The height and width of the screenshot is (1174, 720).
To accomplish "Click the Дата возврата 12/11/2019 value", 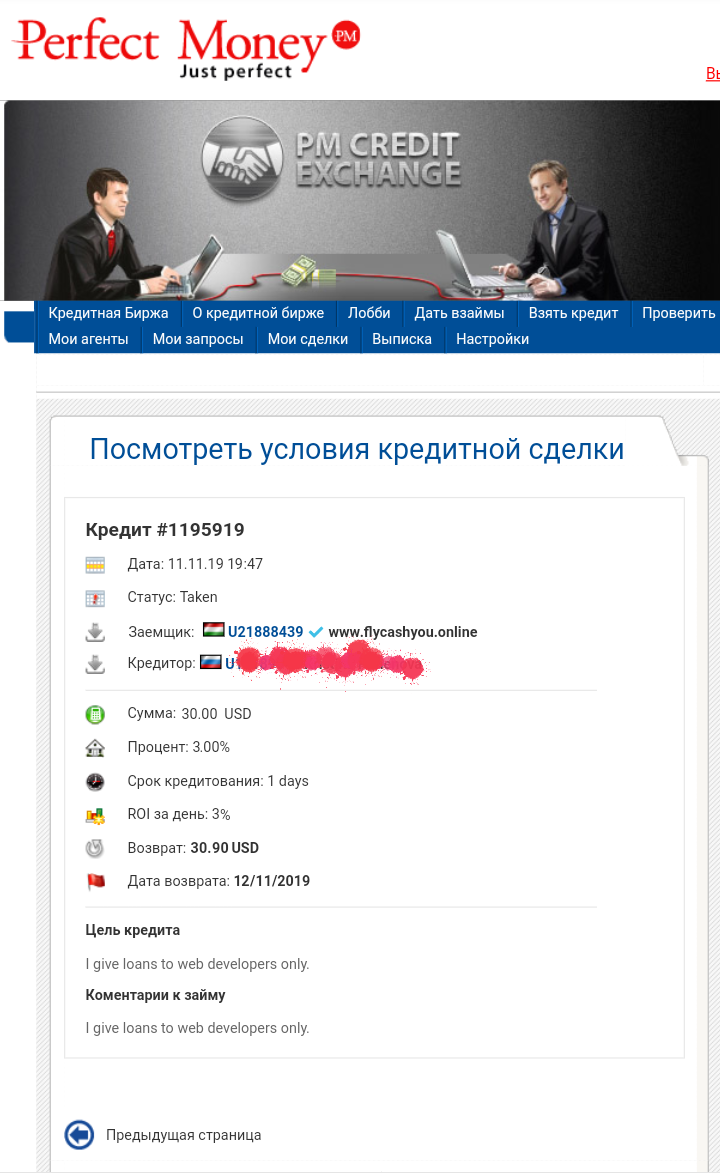I will tap(272, 881).
